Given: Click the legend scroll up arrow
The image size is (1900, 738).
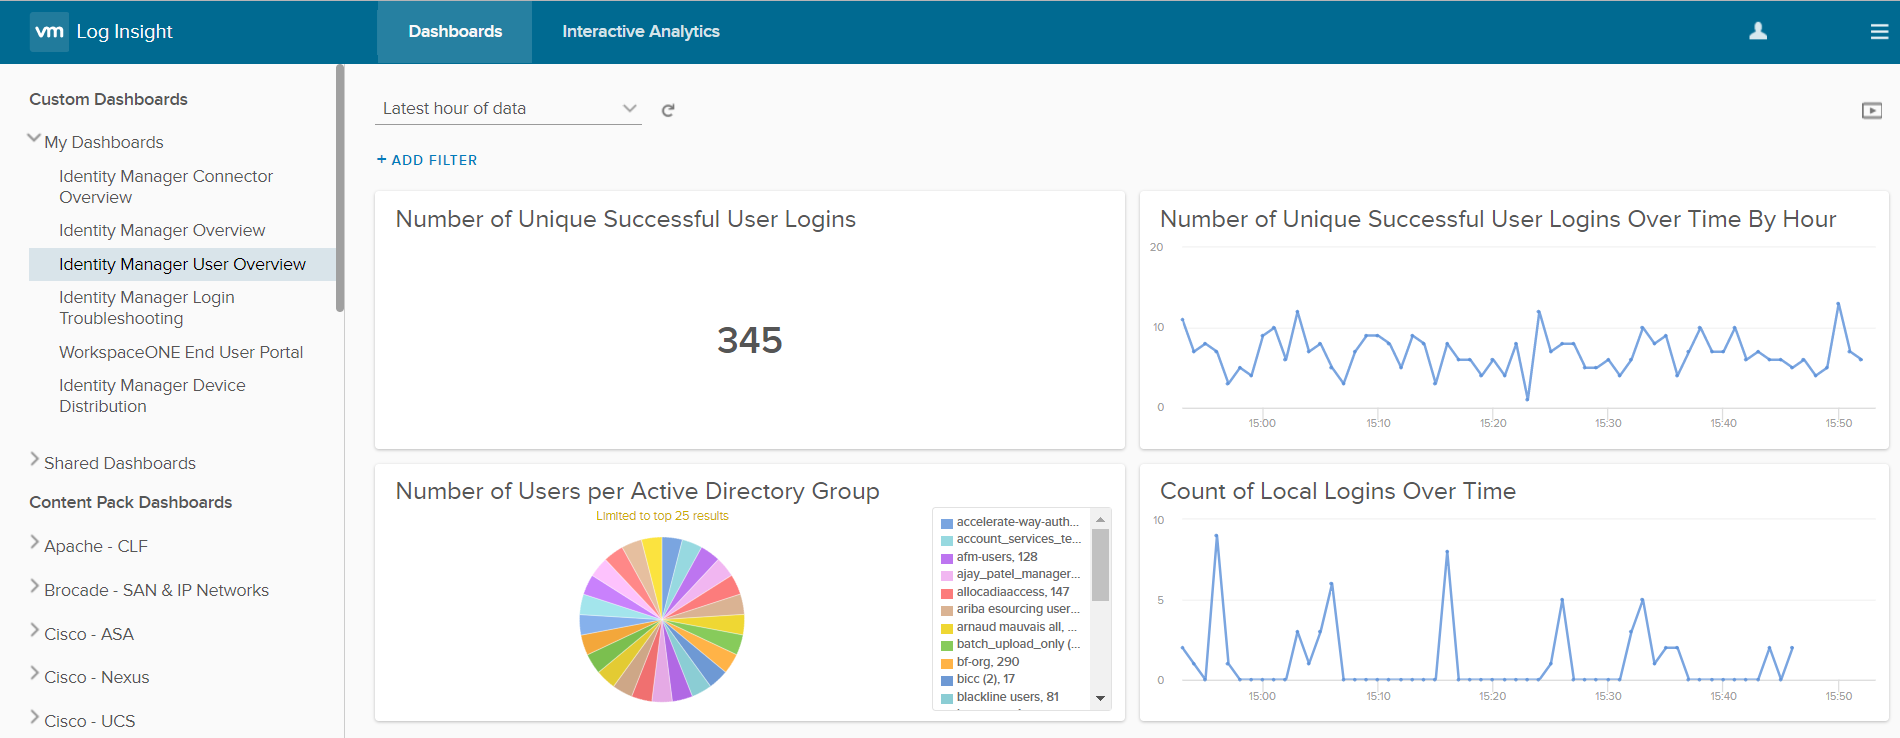Looking at the screenshot, I should (x=1101, y=519).
